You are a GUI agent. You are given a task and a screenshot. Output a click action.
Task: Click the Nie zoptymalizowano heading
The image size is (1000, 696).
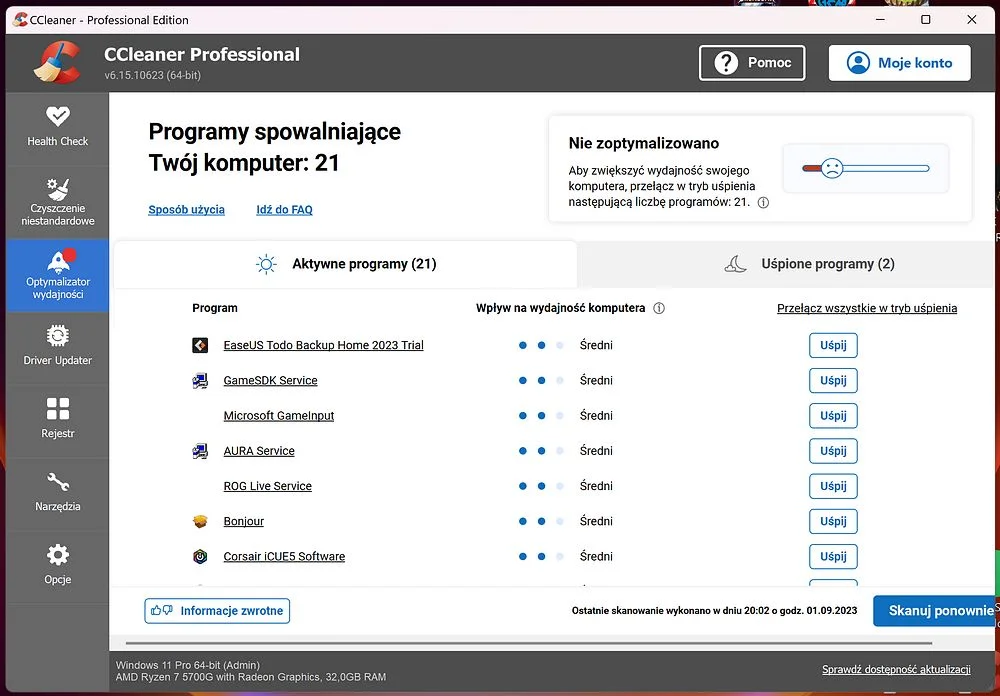[x=643, y=144]
